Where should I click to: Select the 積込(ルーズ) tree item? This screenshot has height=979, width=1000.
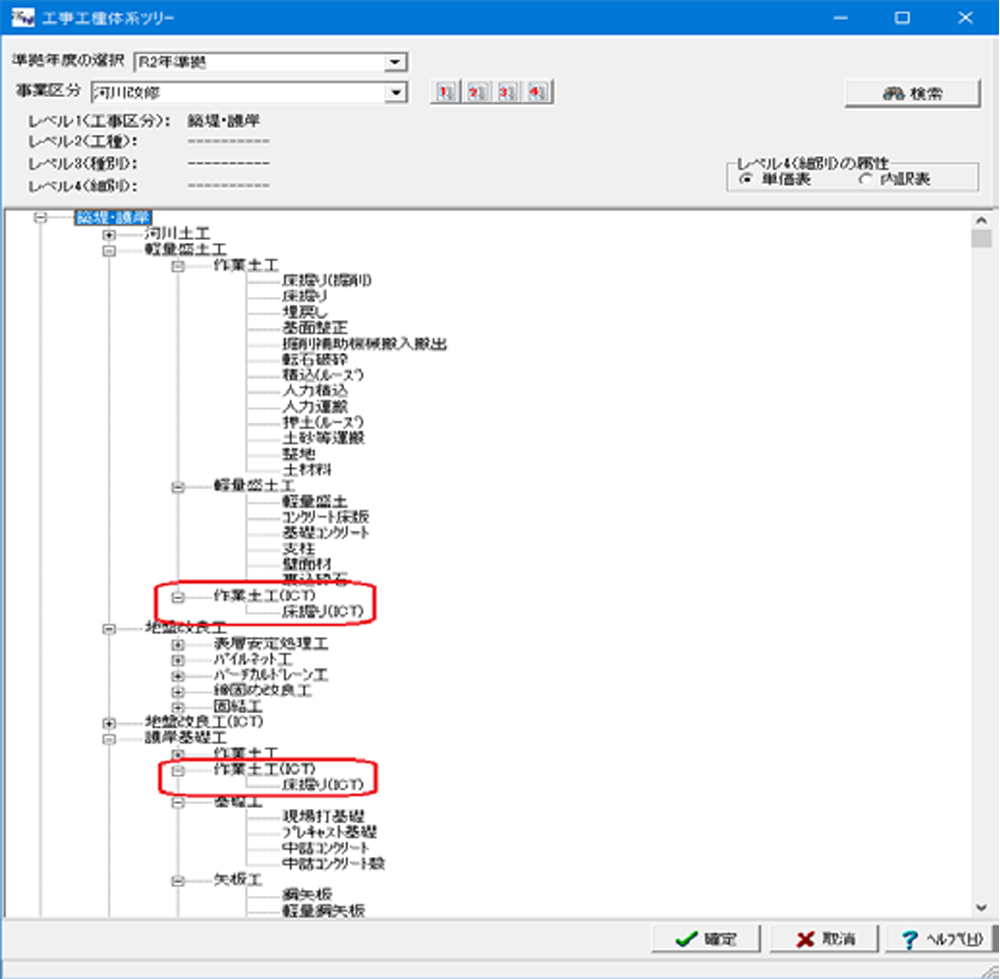point(323,375)
